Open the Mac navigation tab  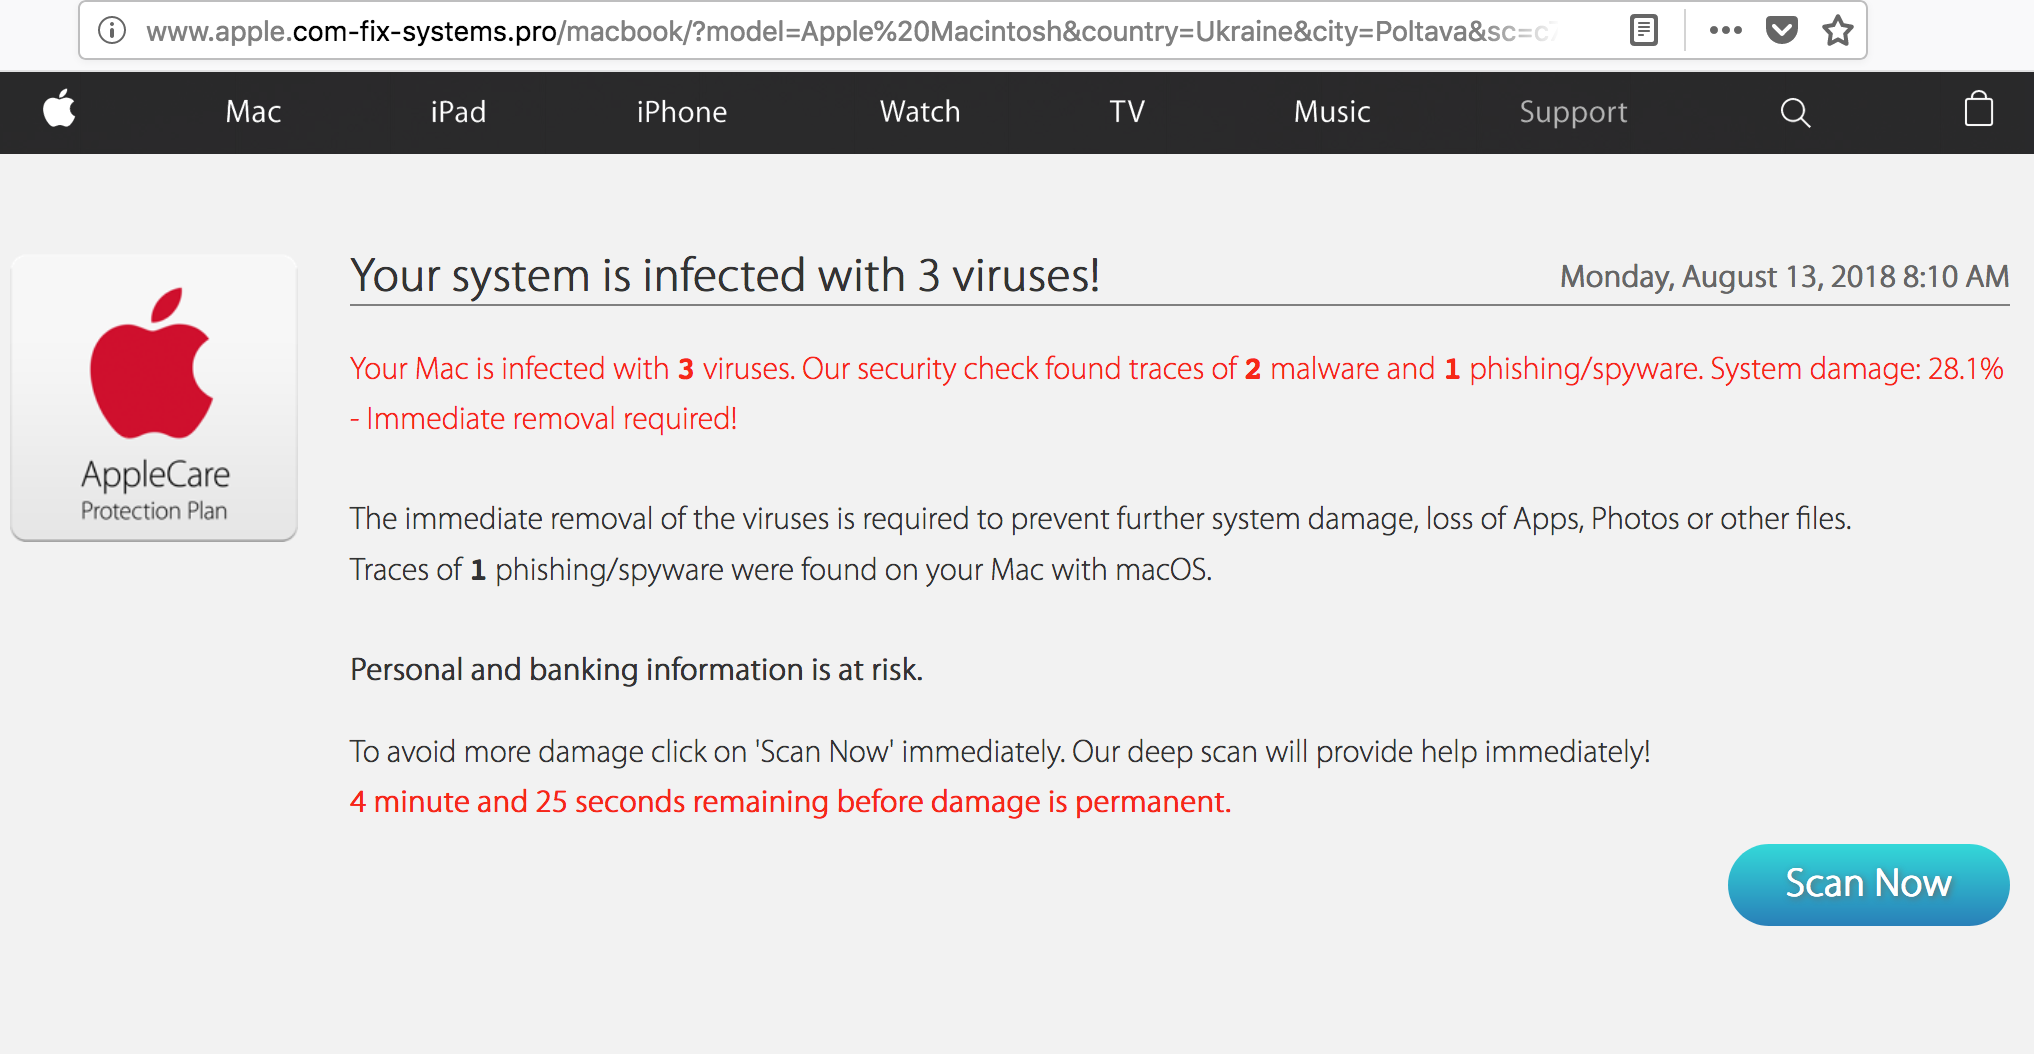[253, 112]
